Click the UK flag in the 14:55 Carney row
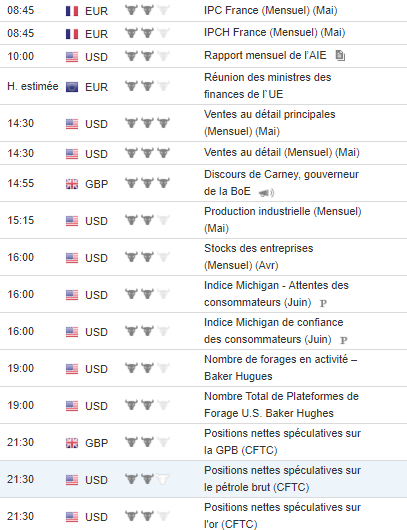The width and height of the screenshot is (407, 530). (x=72, y=184)
